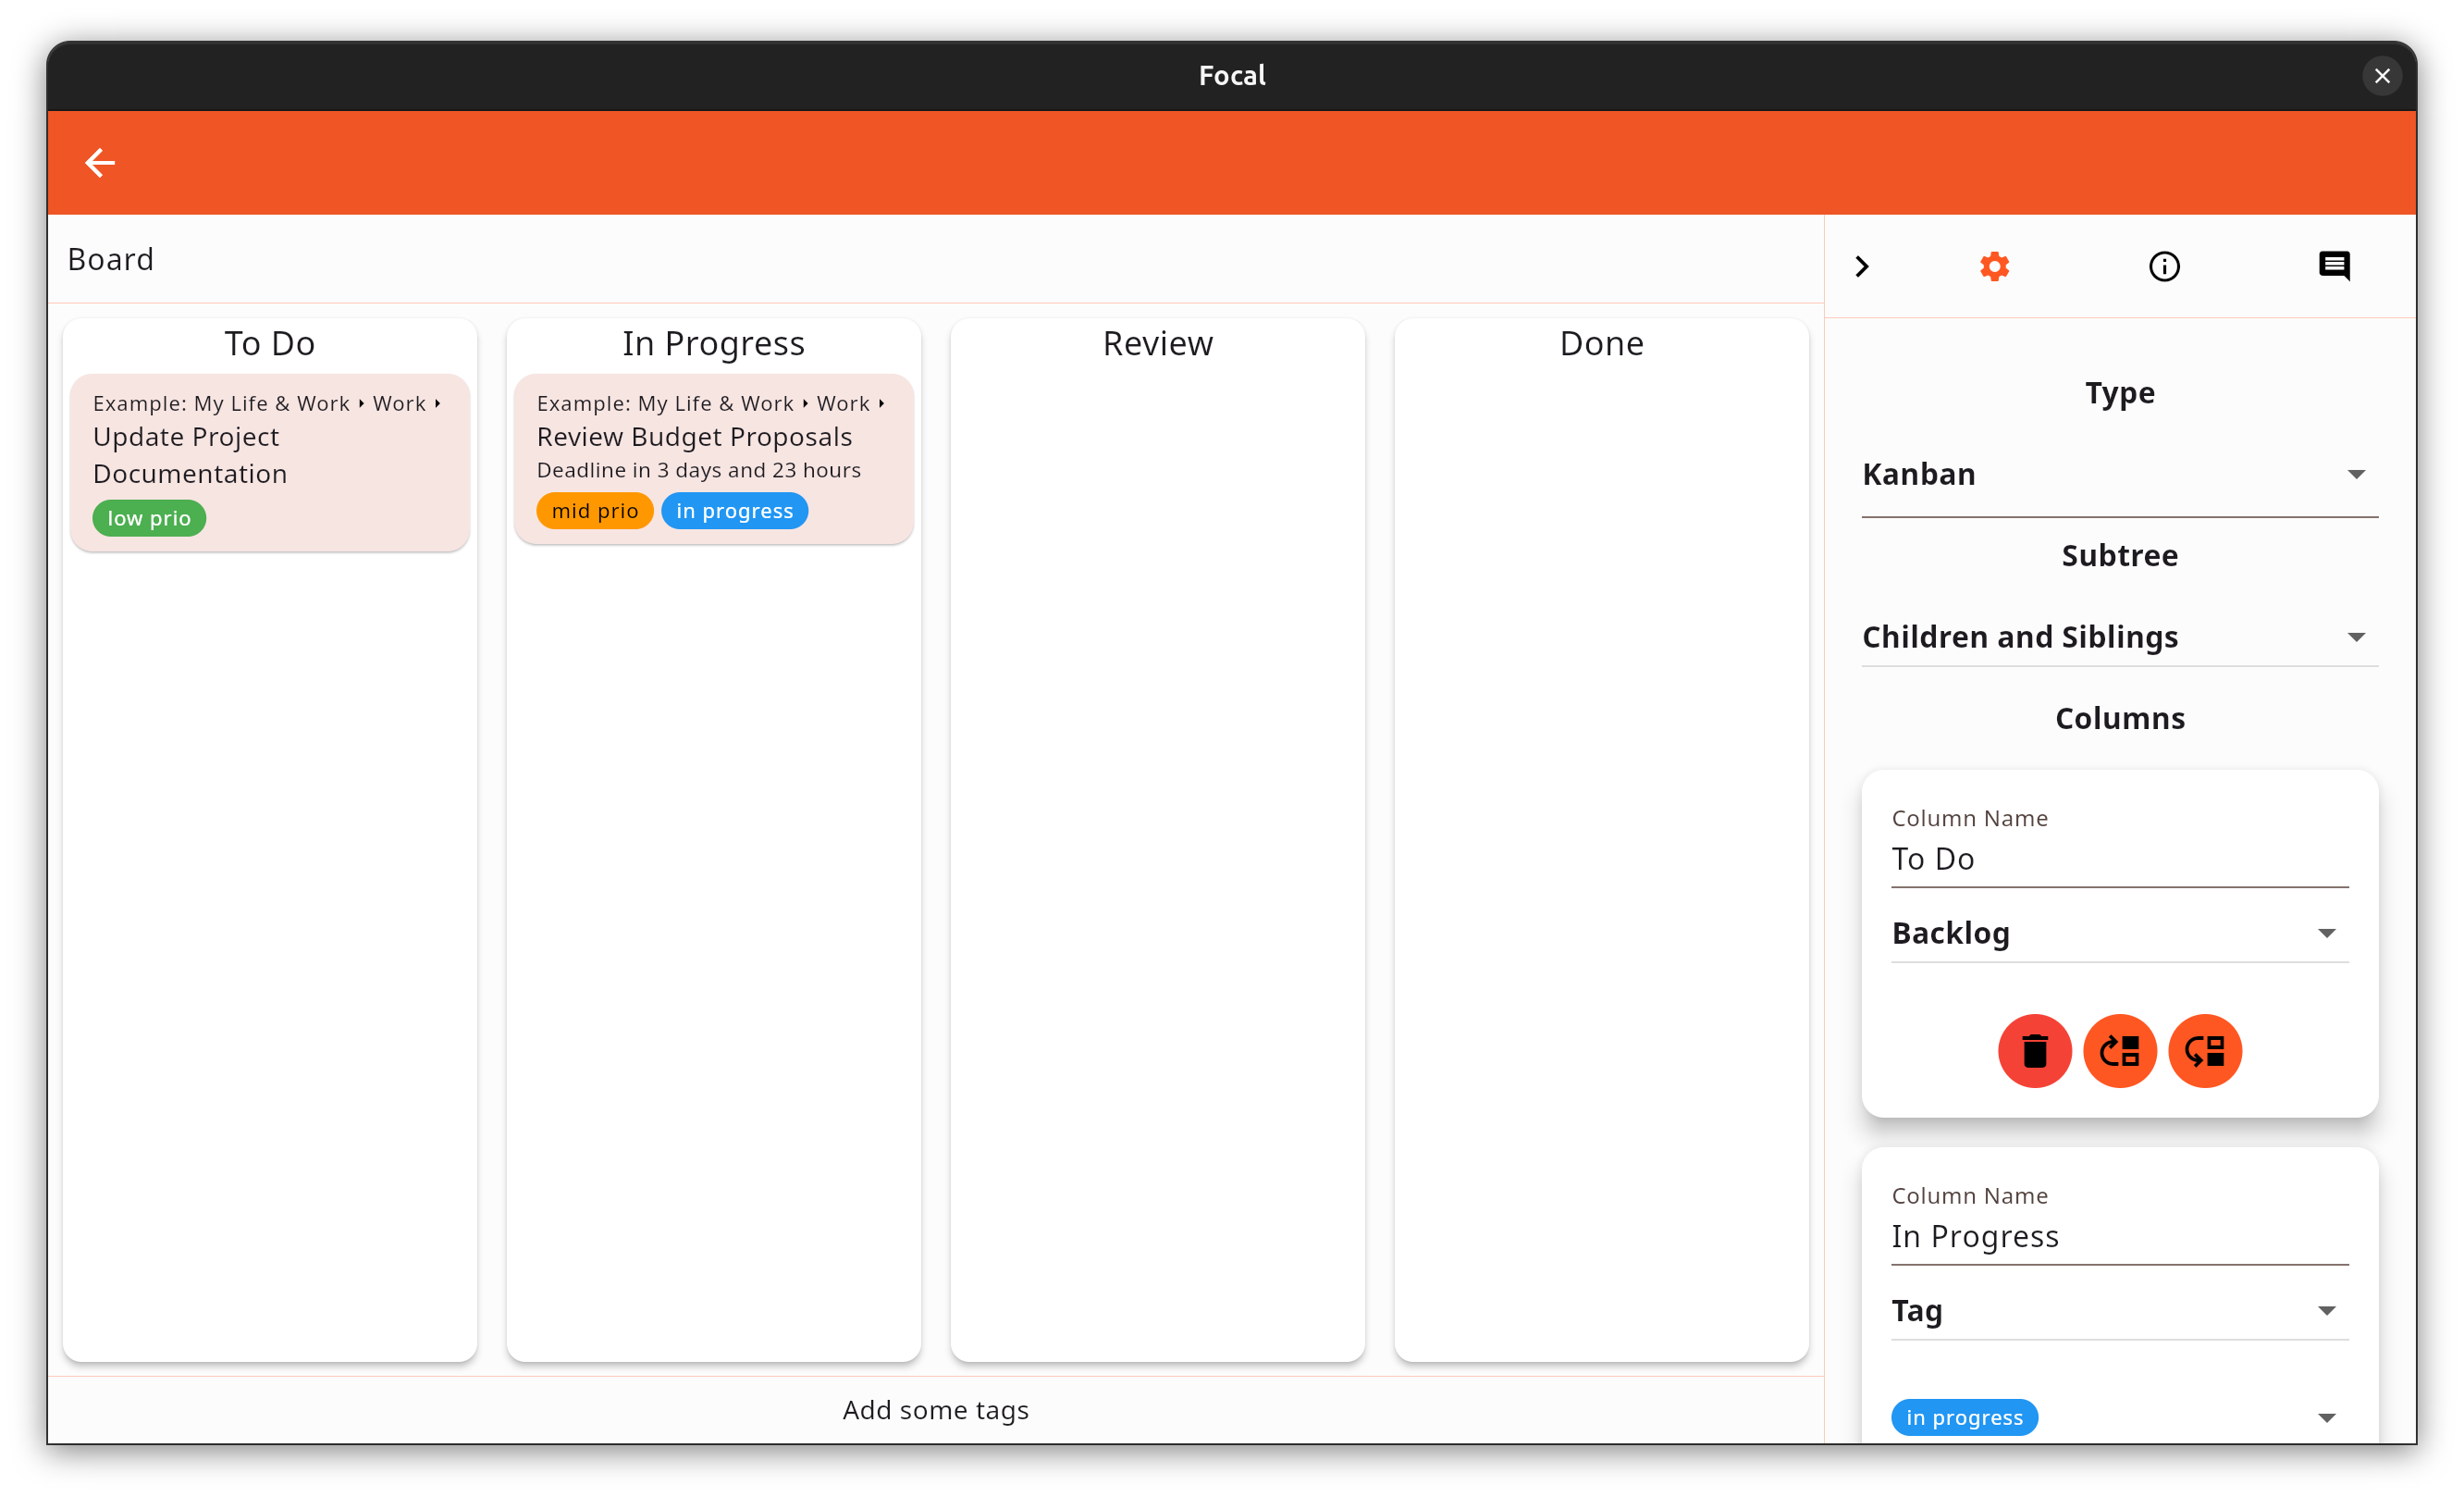
Task: Navigate back using the header arrow
Action: [x=100, y=162]
